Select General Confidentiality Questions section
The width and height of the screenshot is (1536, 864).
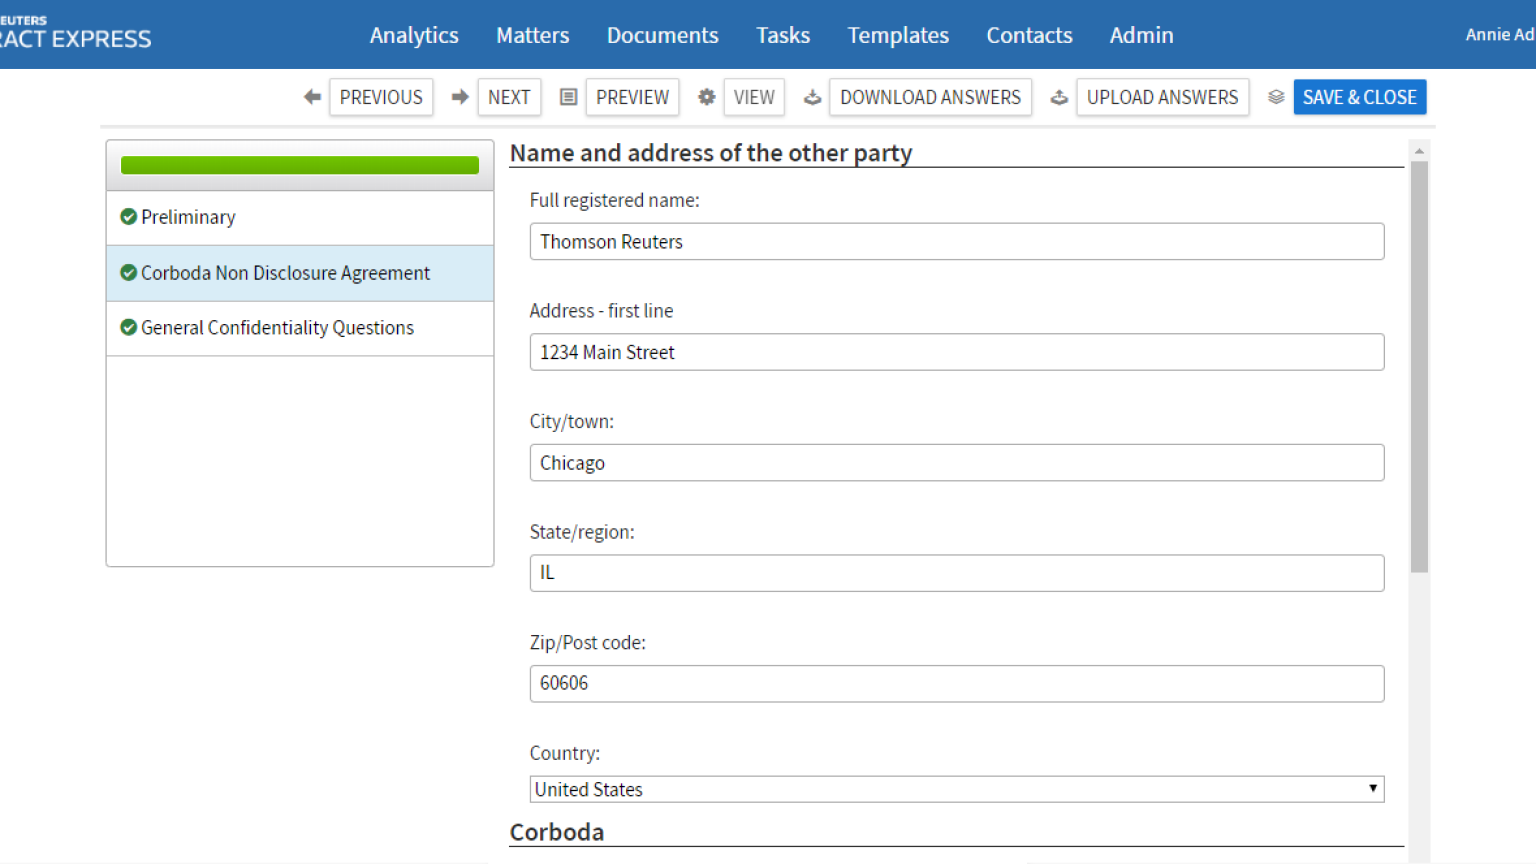point(300,328)
